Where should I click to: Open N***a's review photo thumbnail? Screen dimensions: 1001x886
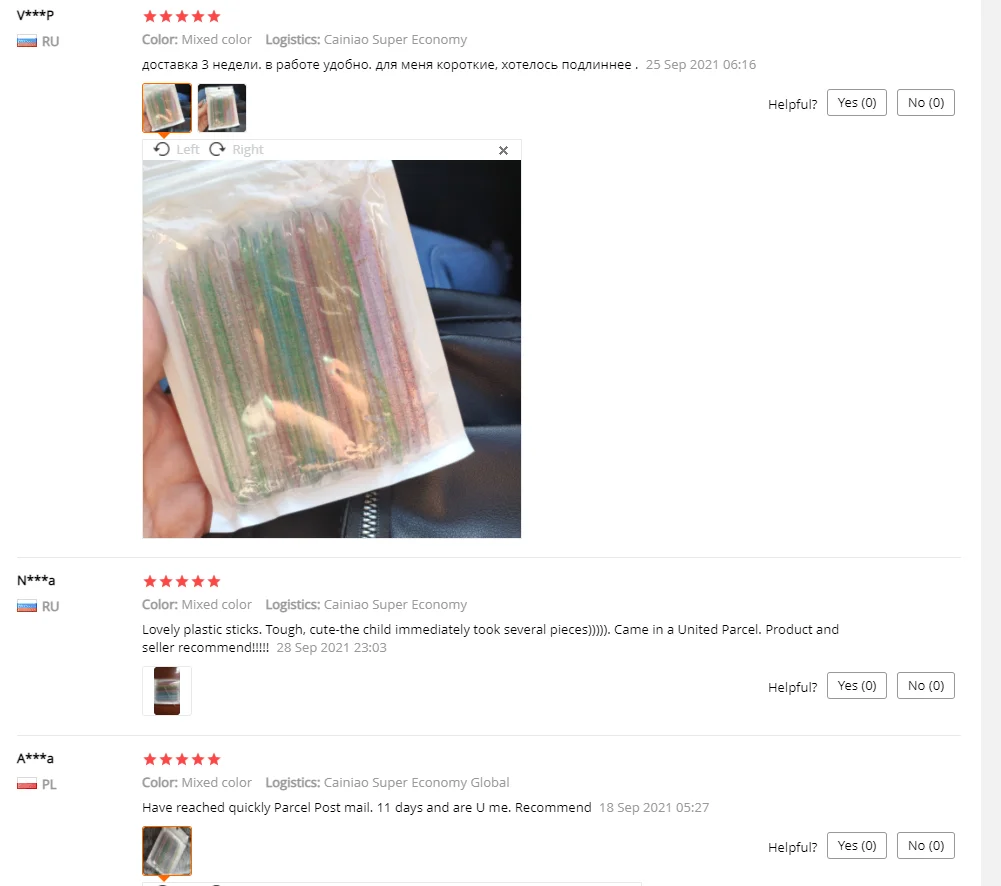point(167,691)
